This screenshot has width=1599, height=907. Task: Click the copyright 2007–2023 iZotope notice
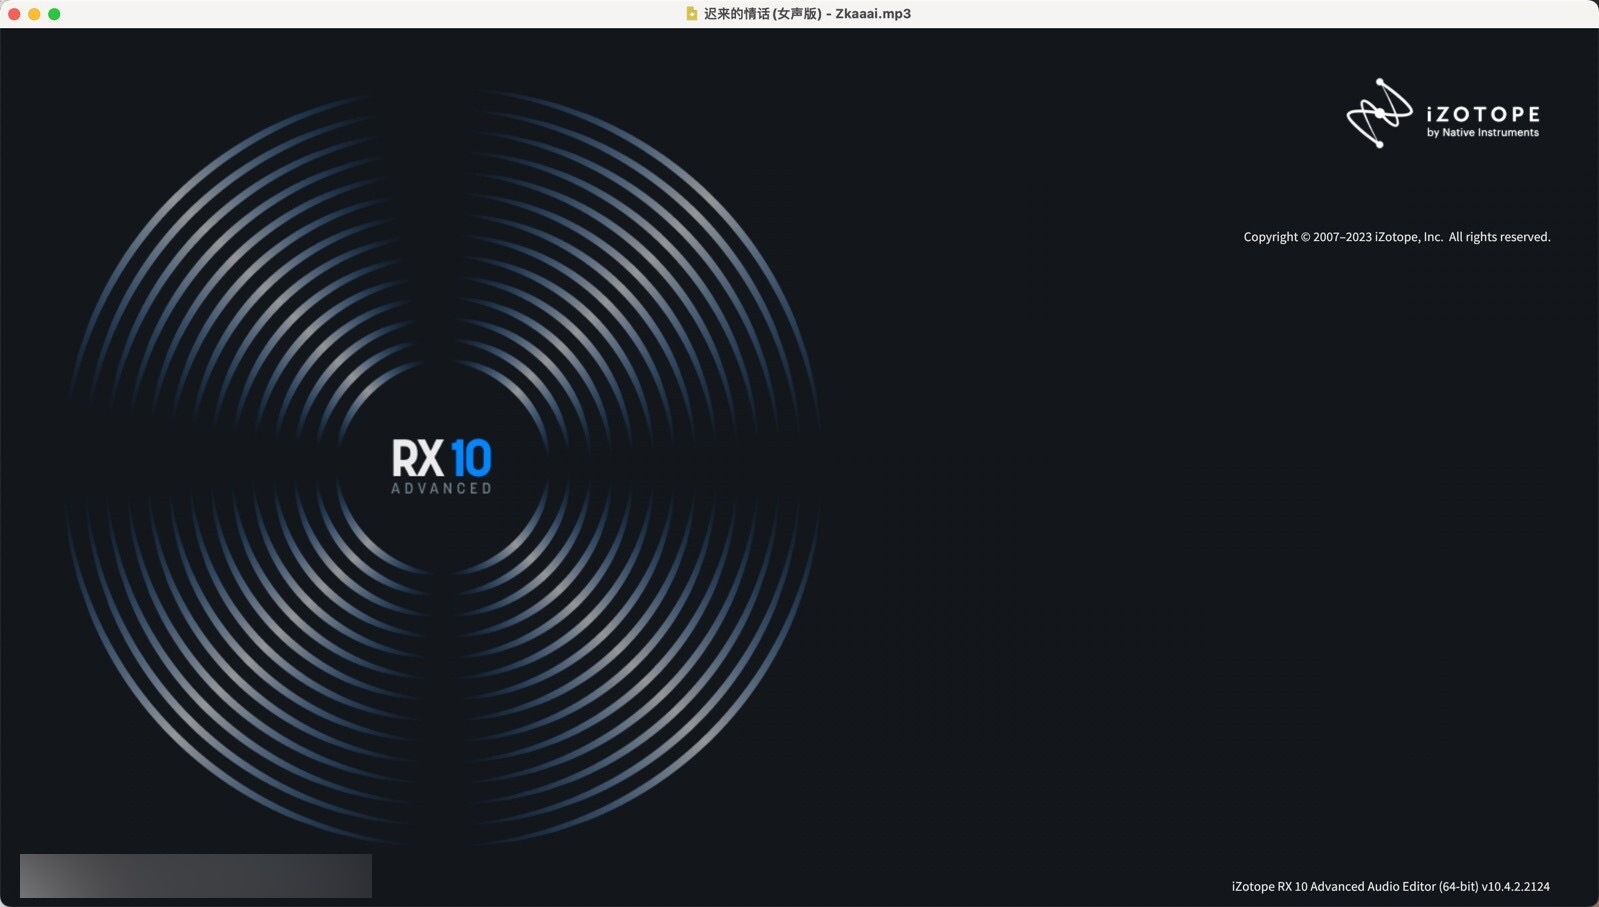[1397, 237]
